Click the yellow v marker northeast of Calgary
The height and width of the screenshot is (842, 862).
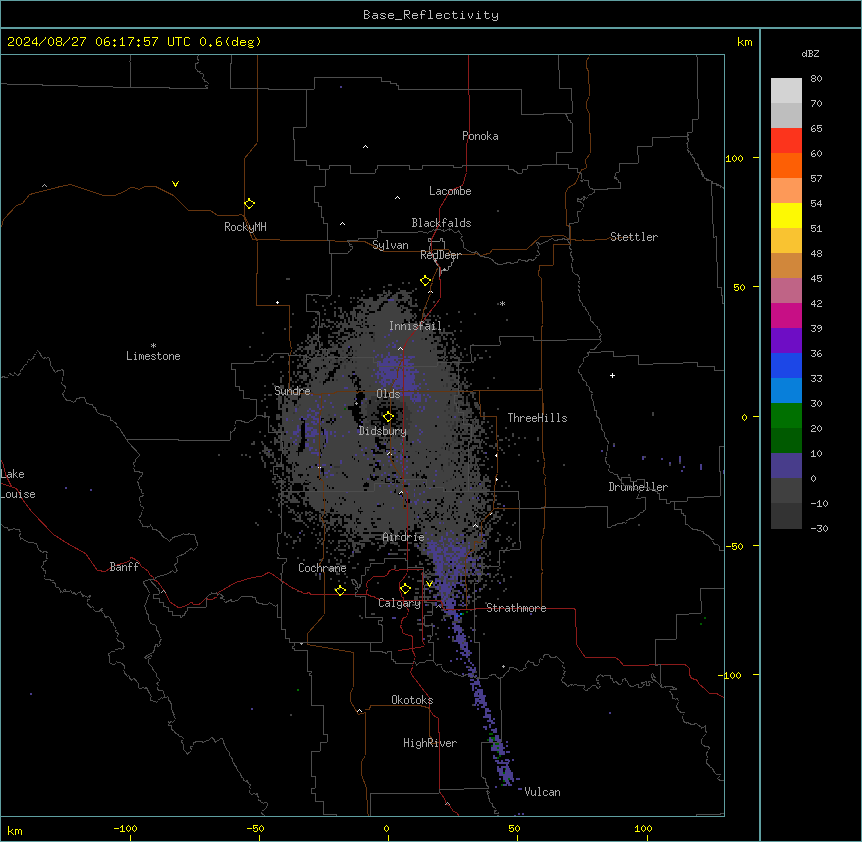(429, 584)
